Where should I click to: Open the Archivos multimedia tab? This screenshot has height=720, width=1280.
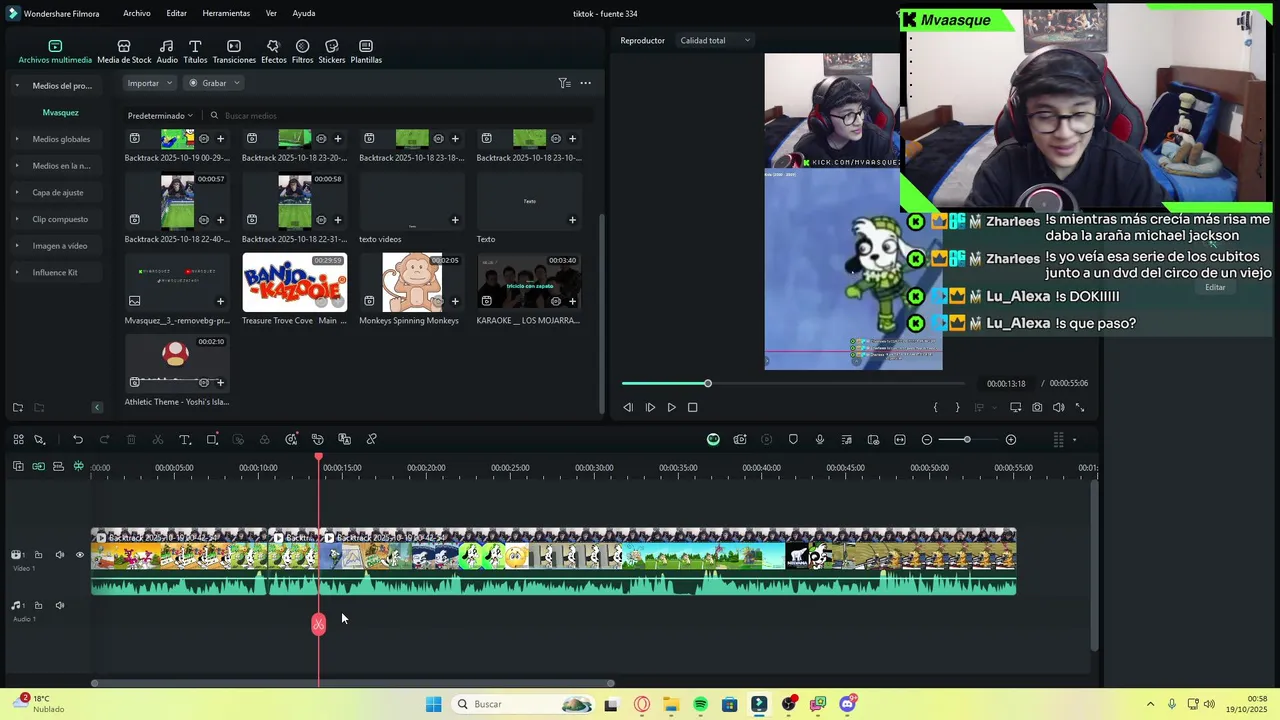coord(55,52)
